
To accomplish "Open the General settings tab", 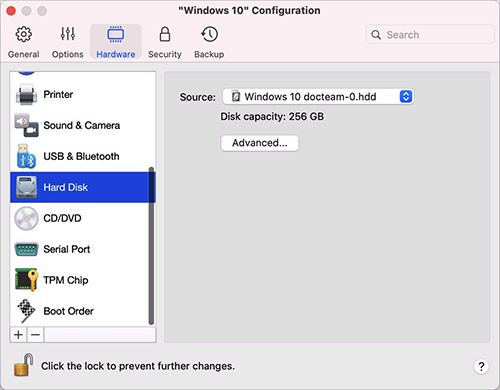I will coord(23,42).
